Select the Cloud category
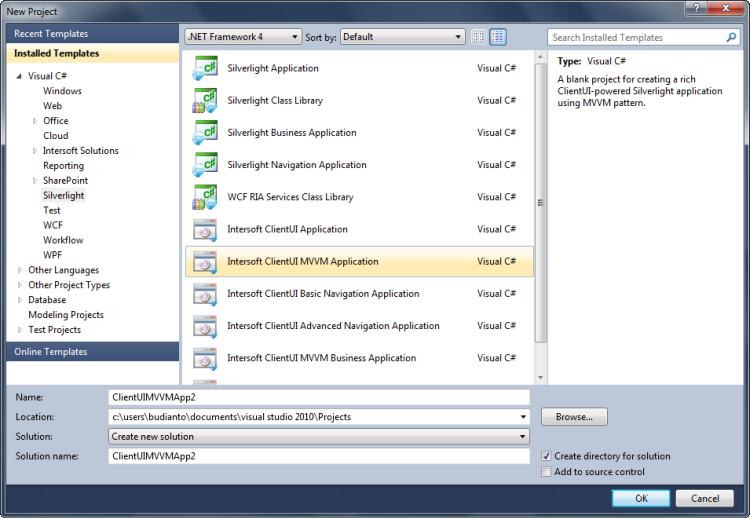This screenshot has height=518, width=750. (55, 136)
